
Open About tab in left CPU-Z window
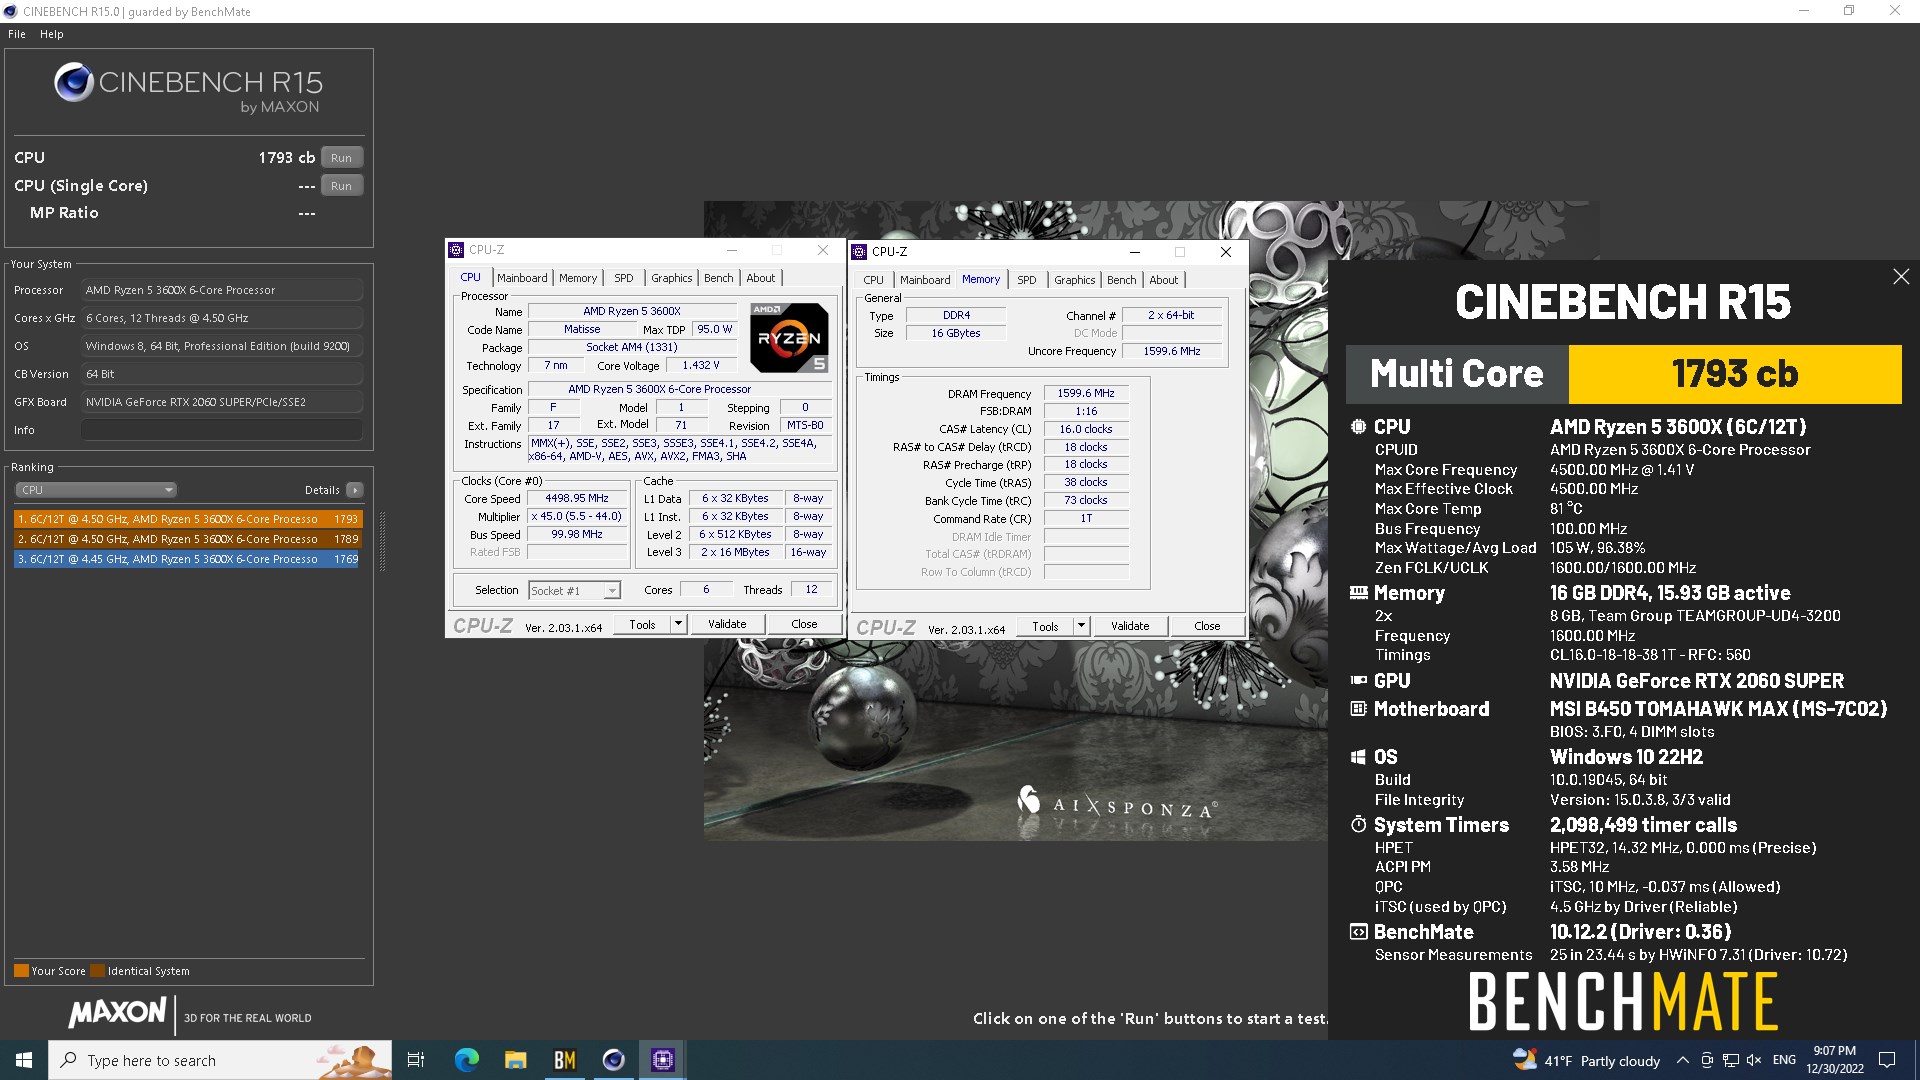761,278
